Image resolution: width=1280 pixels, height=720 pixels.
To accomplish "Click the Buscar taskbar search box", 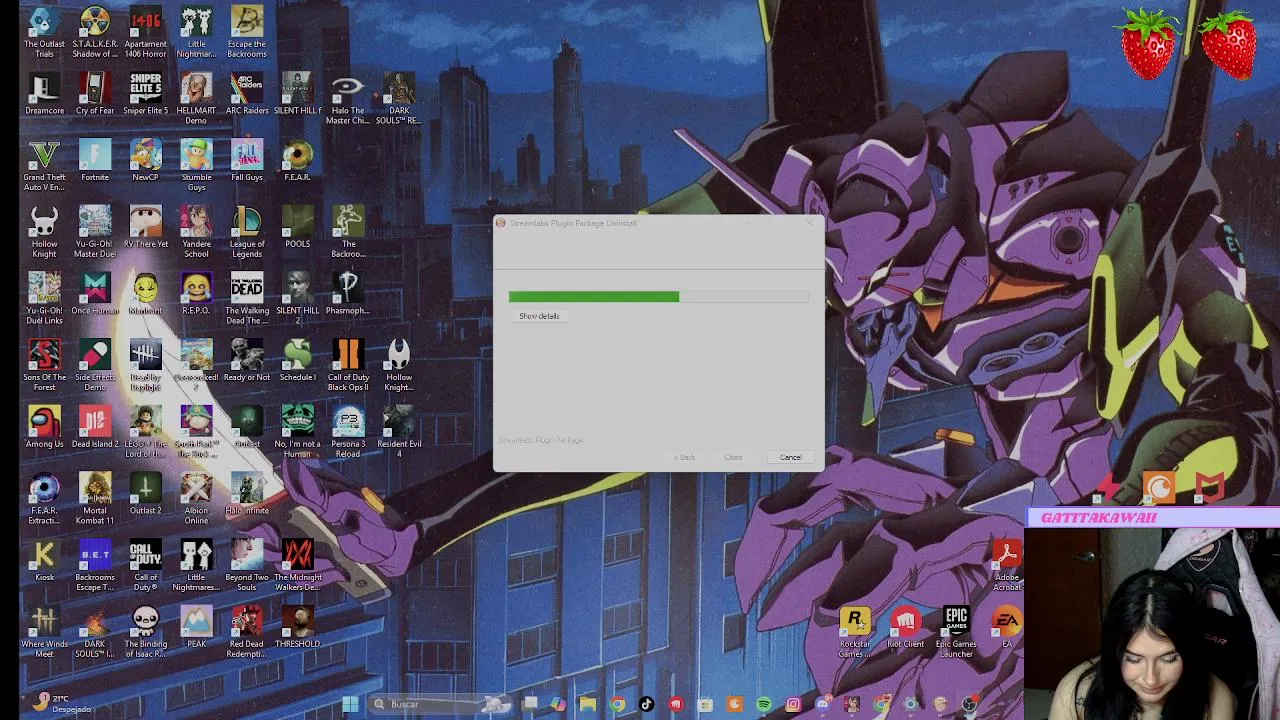I will [x=440, y=704].
